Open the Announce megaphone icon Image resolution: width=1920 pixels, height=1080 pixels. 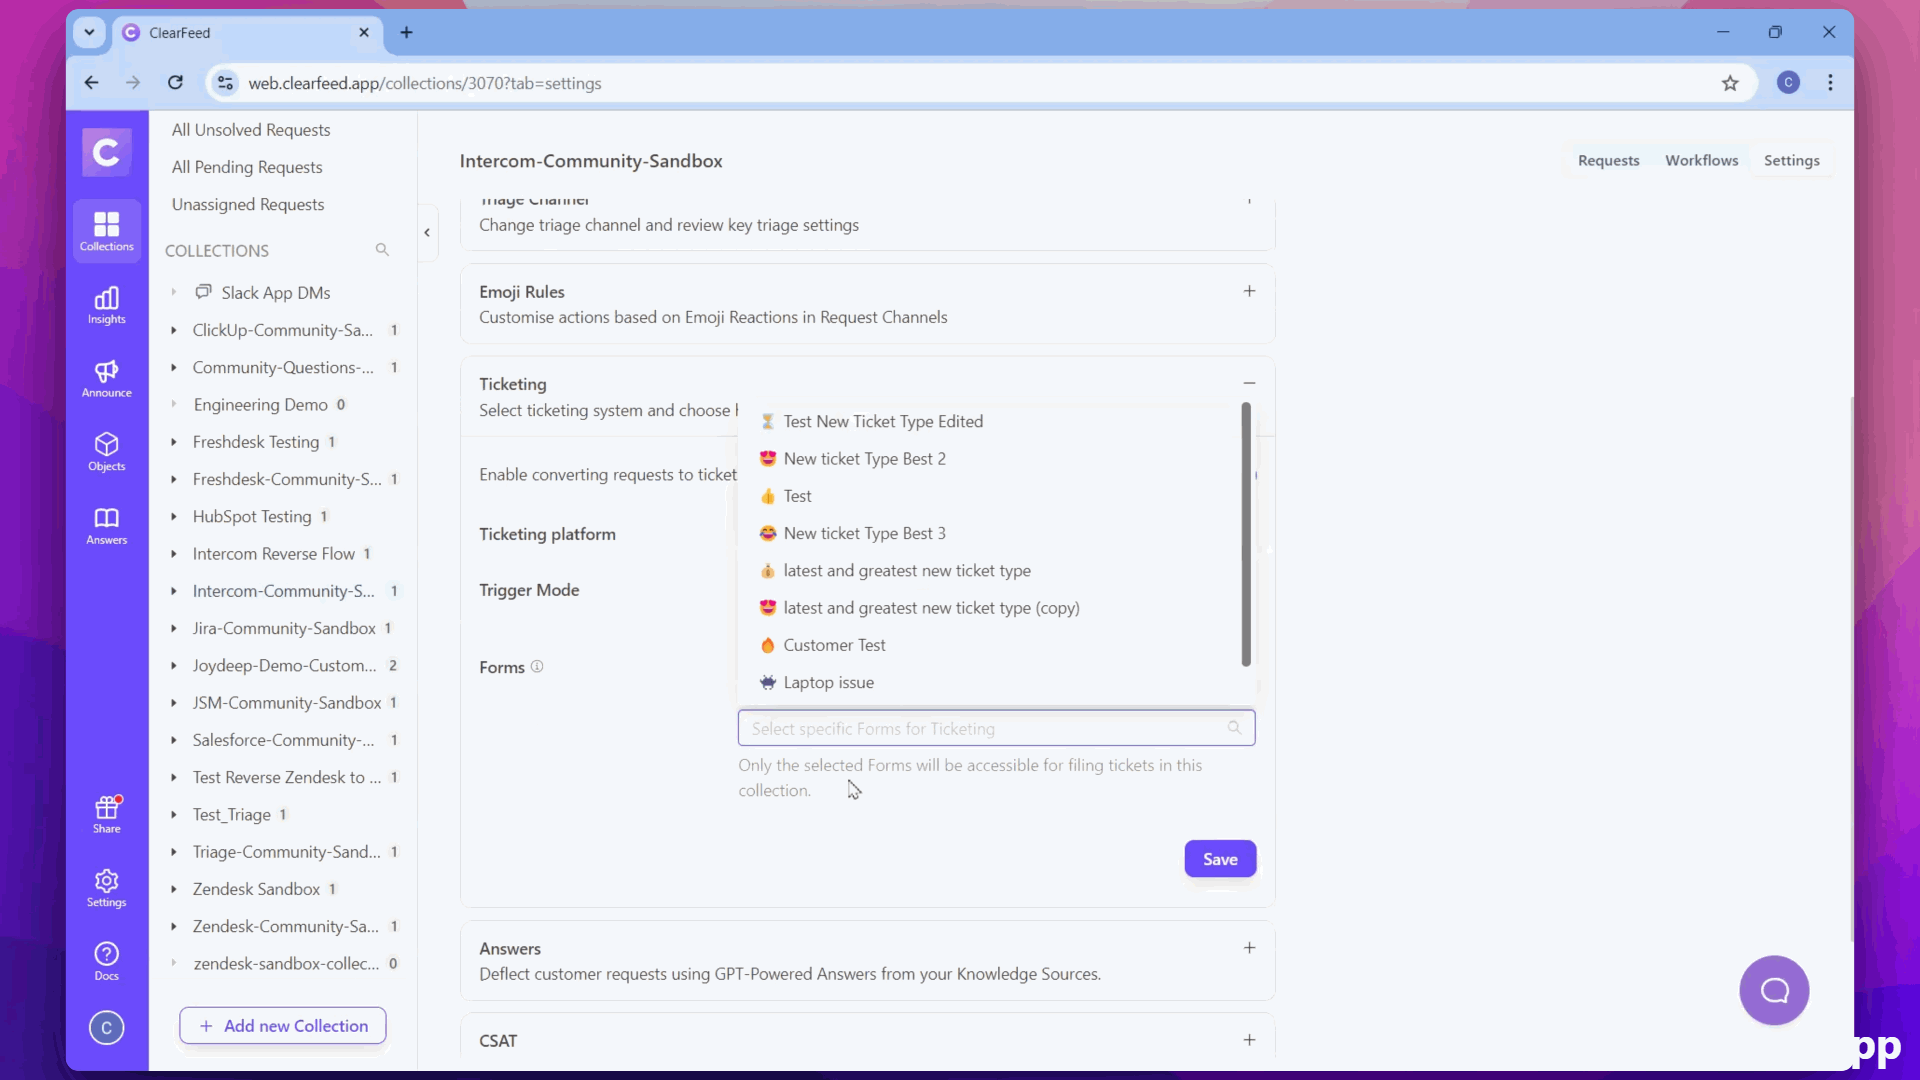[106, 378]
